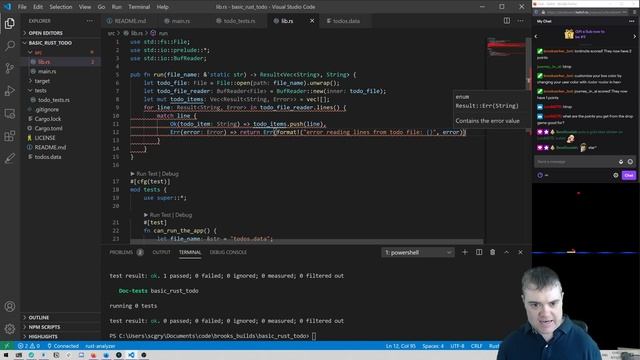Image resolution: width=640 pixels, height=360 pixels.
Task: Split the editor to the right
Action: pos(507,21)
